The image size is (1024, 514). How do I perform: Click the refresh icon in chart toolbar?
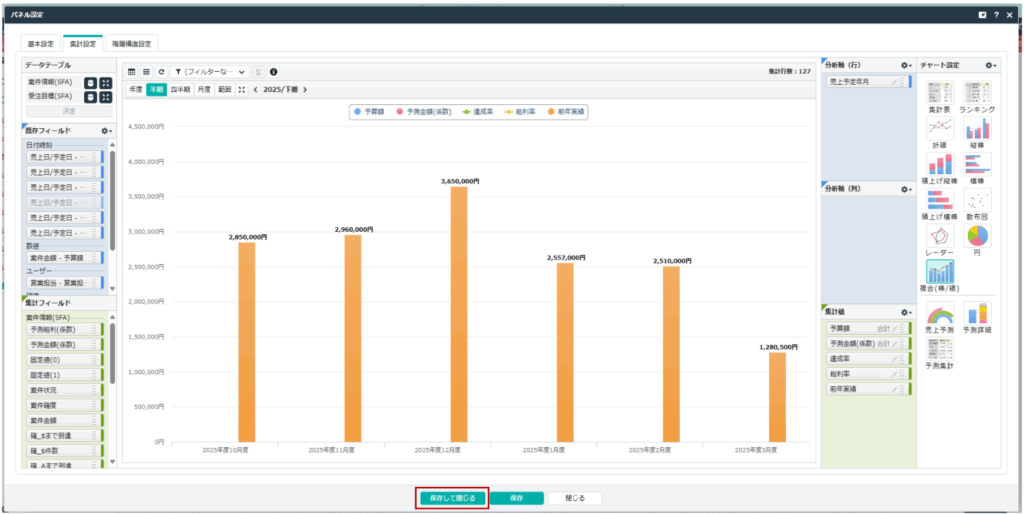tap(161, 72)
